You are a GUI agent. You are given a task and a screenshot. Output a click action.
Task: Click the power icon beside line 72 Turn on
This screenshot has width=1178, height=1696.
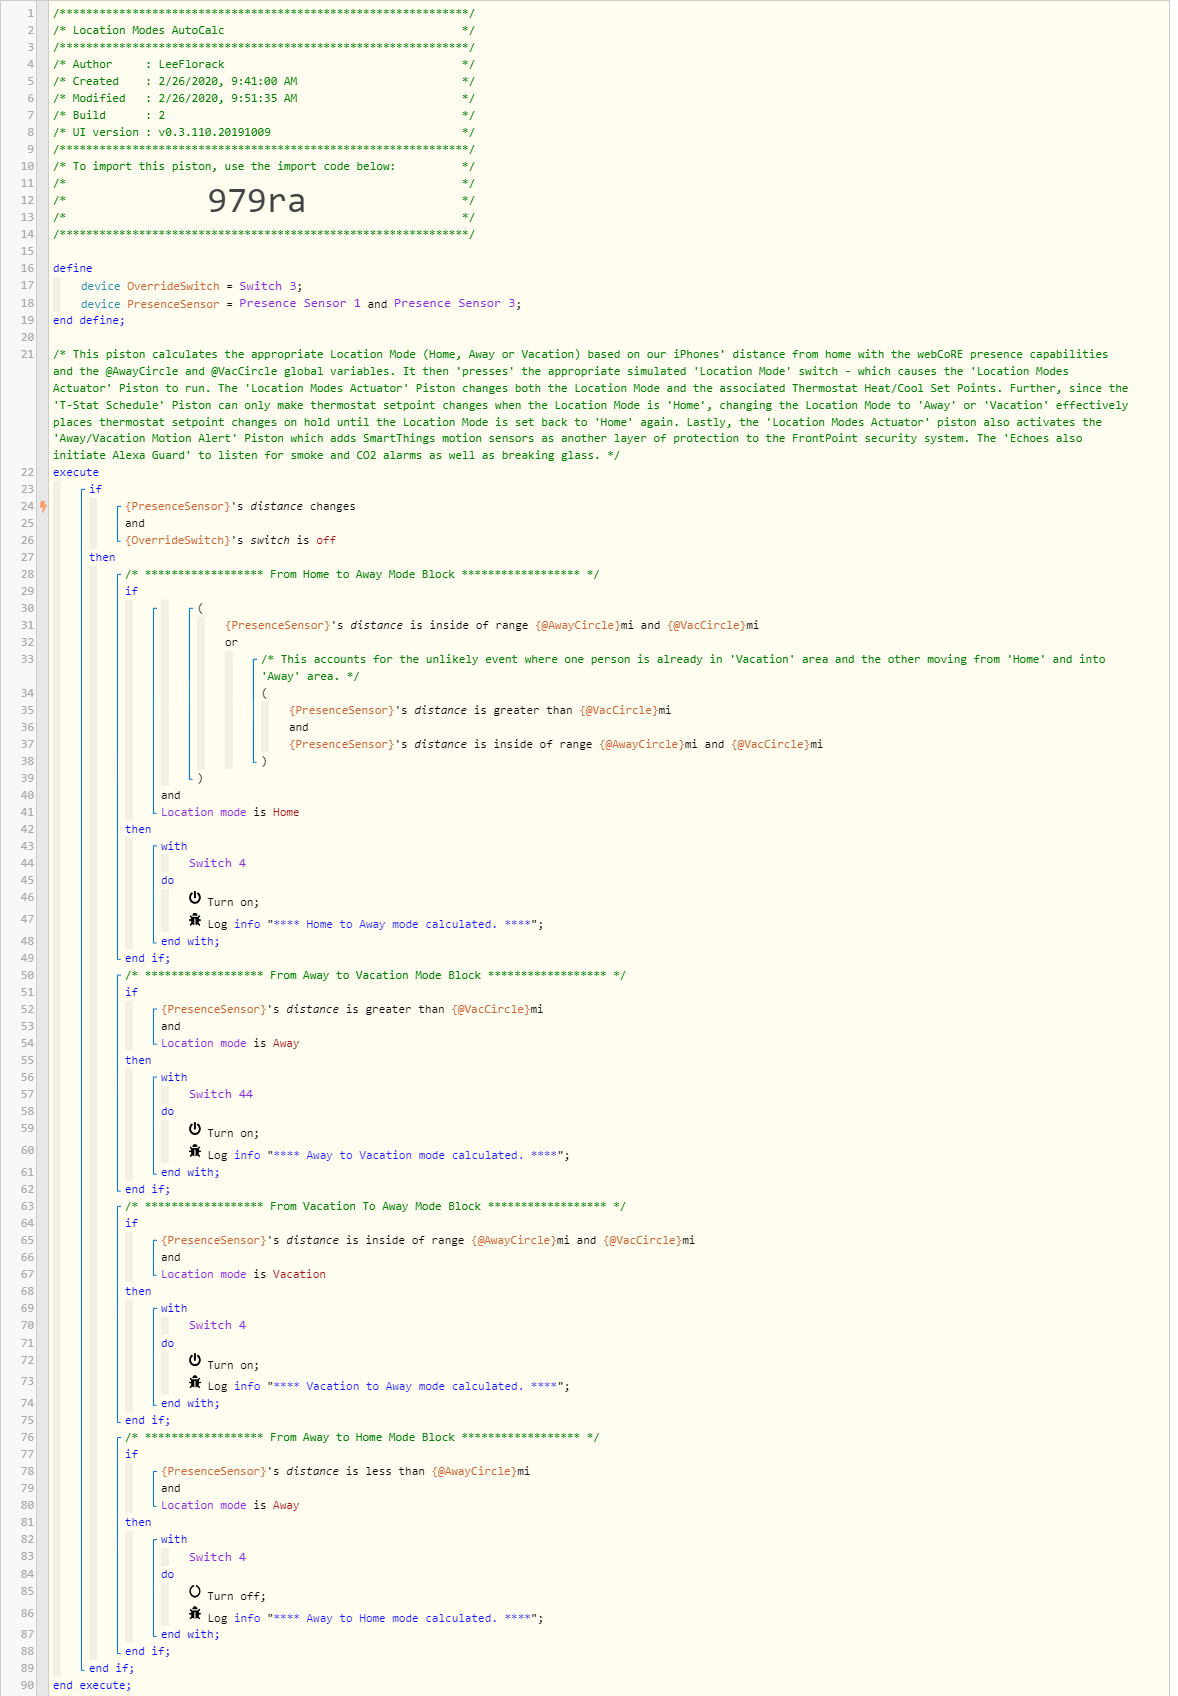pos(195,1361)
